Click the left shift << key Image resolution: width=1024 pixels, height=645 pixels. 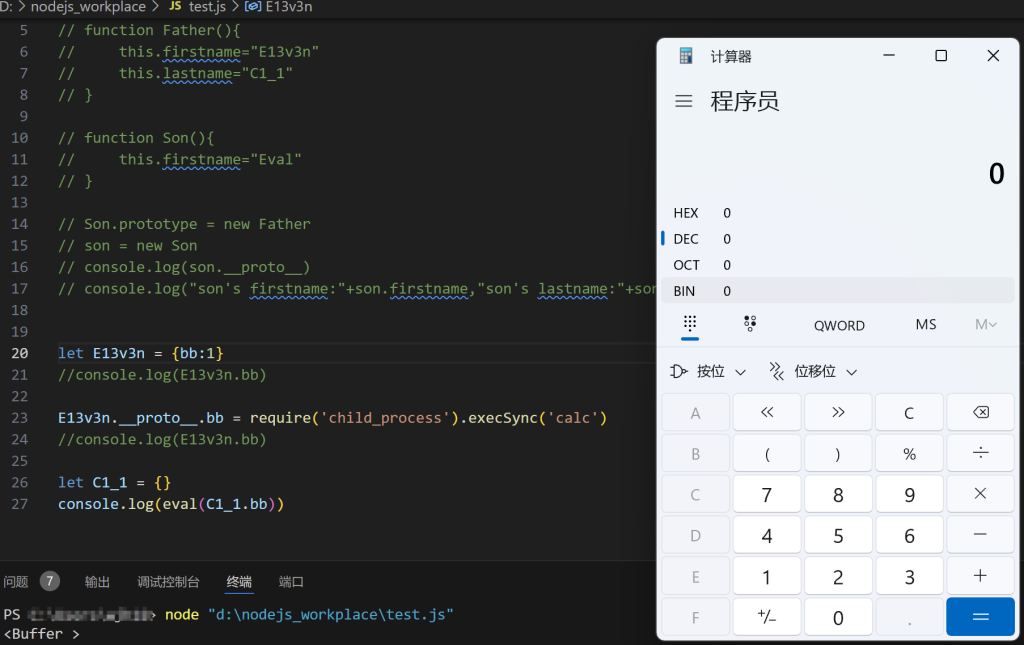[x=767, y=413]
